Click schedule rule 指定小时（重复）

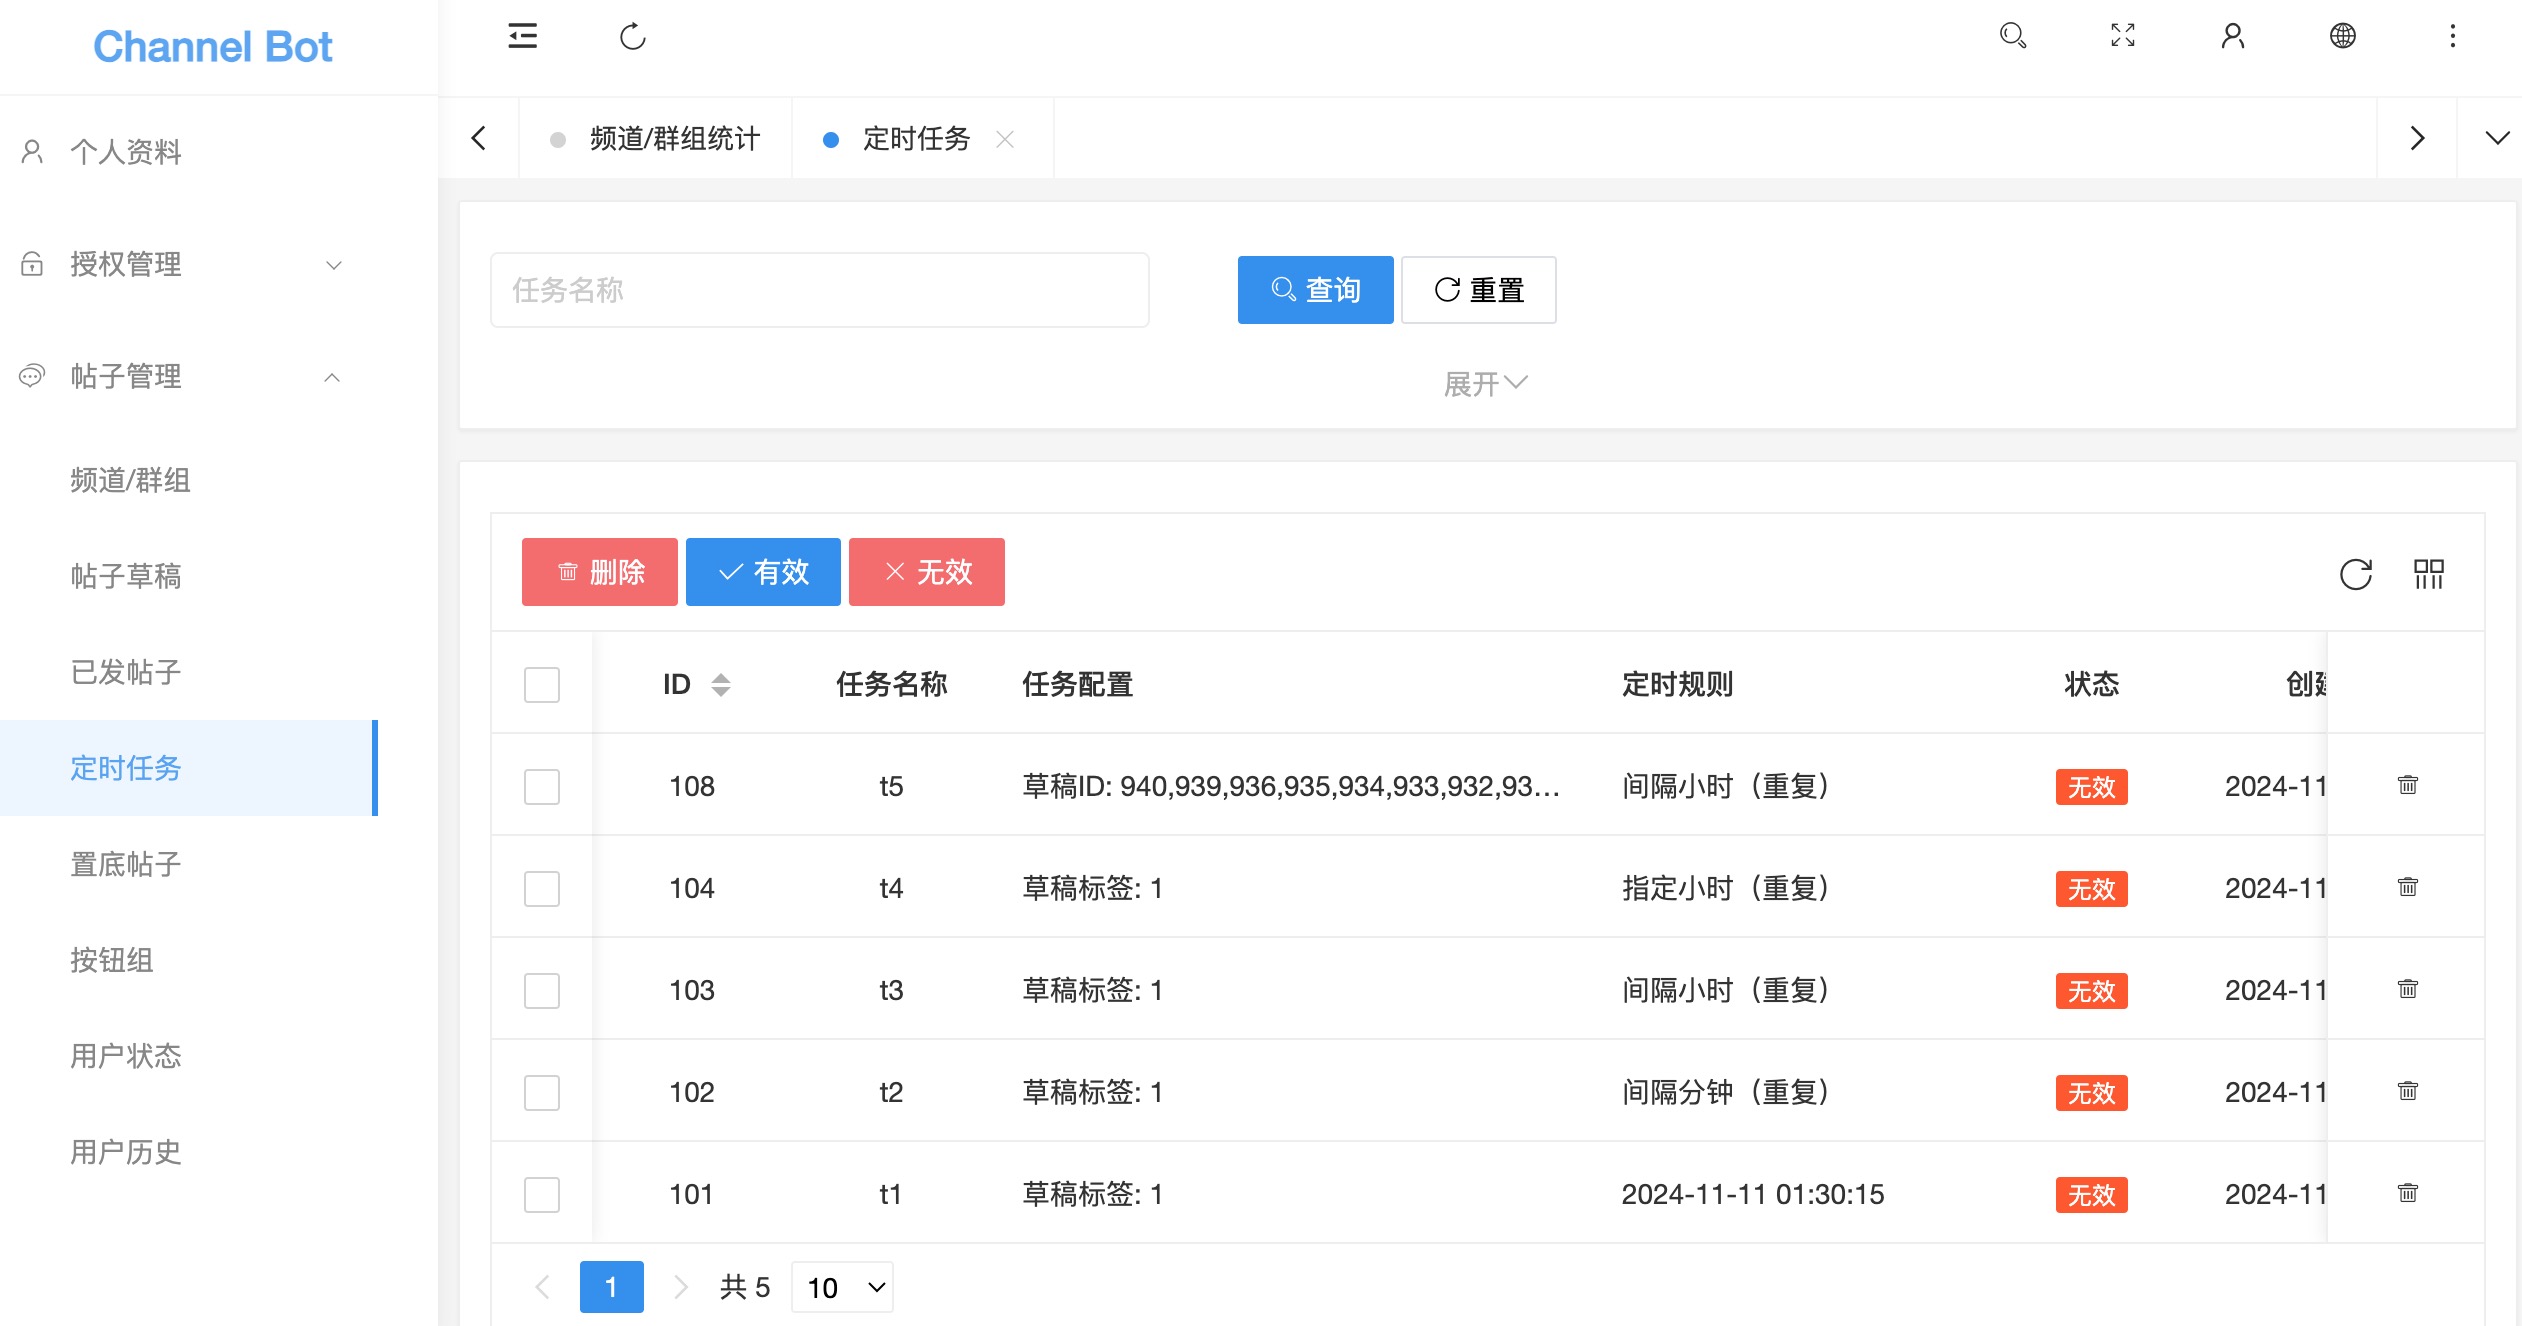pos(1731,888)
